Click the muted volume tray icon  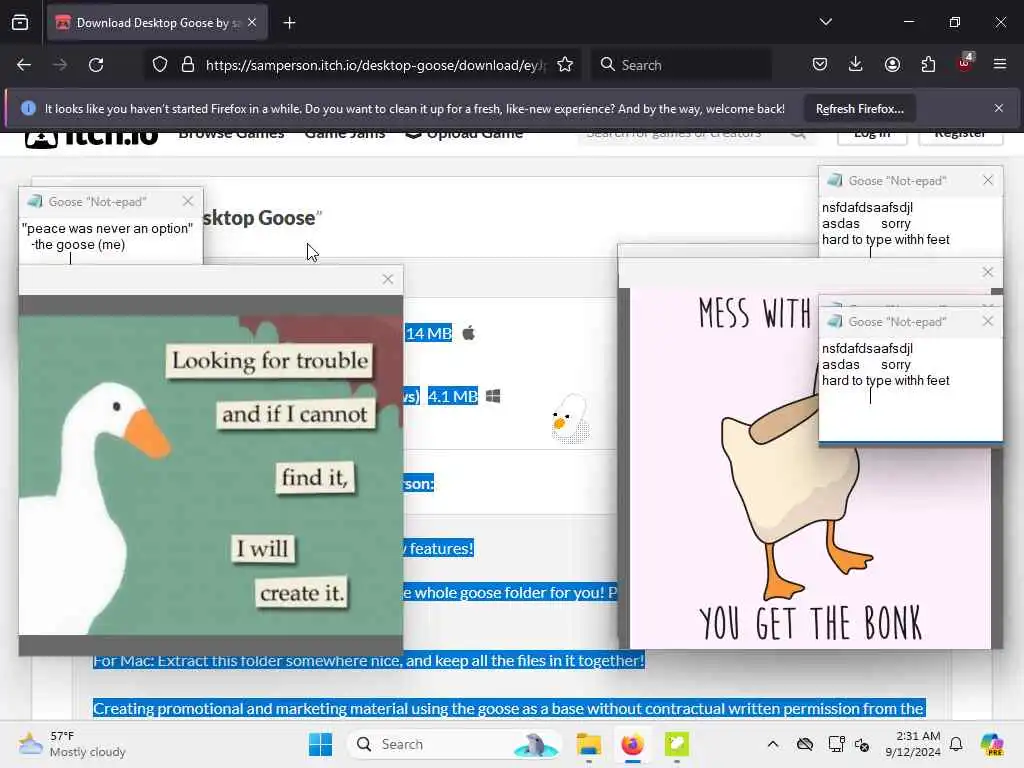[862, 744]
